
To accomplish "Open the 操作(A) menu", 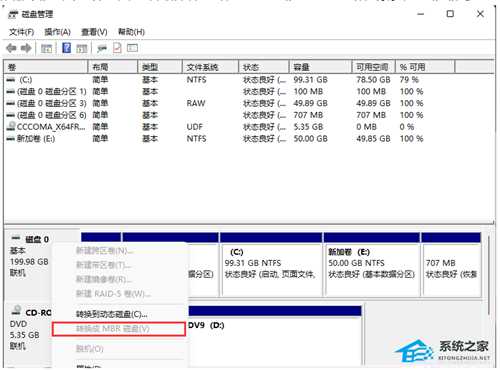I will (x=57, y=32).
